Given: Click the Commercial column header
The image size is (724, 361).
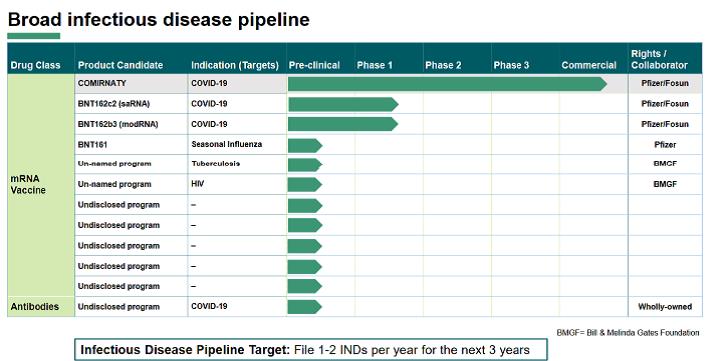Looking at the screenshot, I should click(589, 66).
